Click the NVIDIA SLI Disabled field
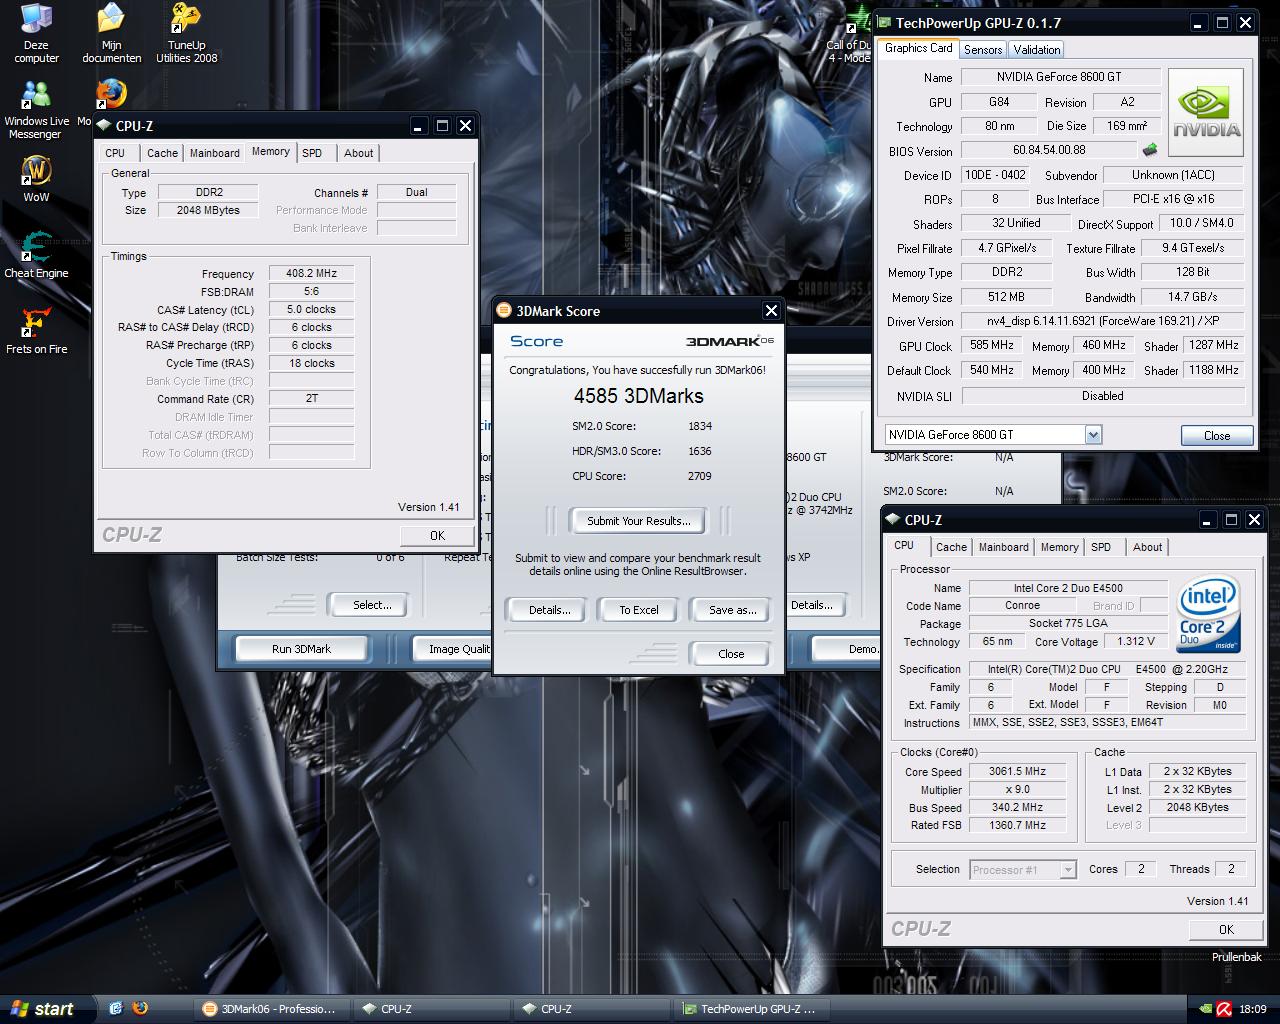 tap(1102, 396)
